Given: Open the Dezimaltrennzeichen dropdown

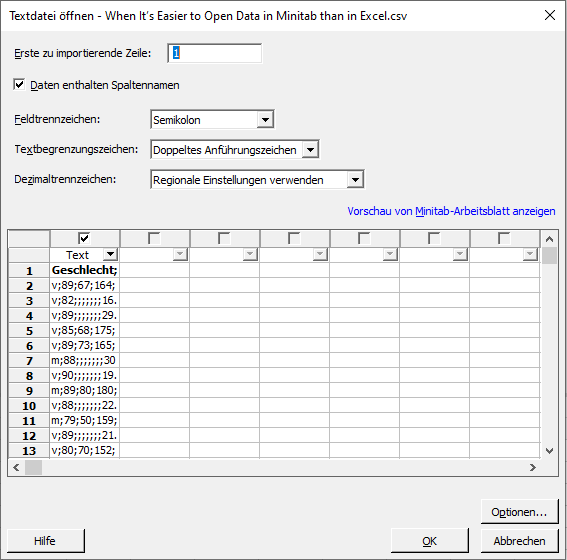Looking at the screenshot, I should pyautogui.click(x=257, y=180).
